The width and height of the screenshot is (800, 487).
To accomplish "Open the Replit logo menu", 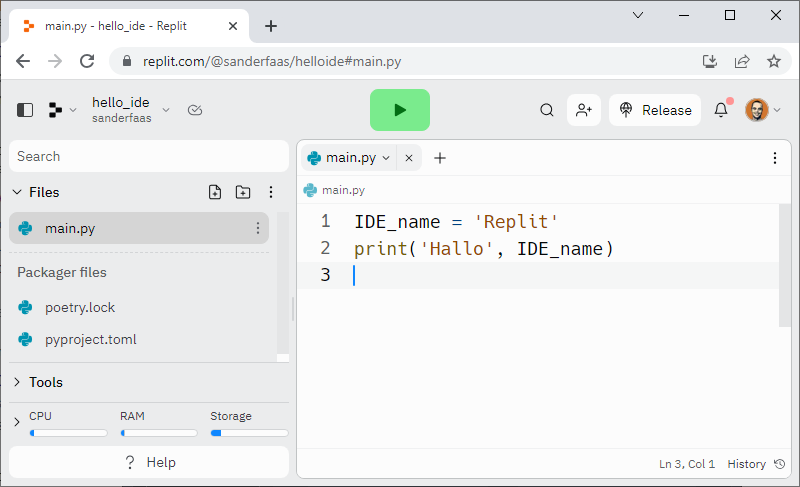I will [x=55, y=110].
